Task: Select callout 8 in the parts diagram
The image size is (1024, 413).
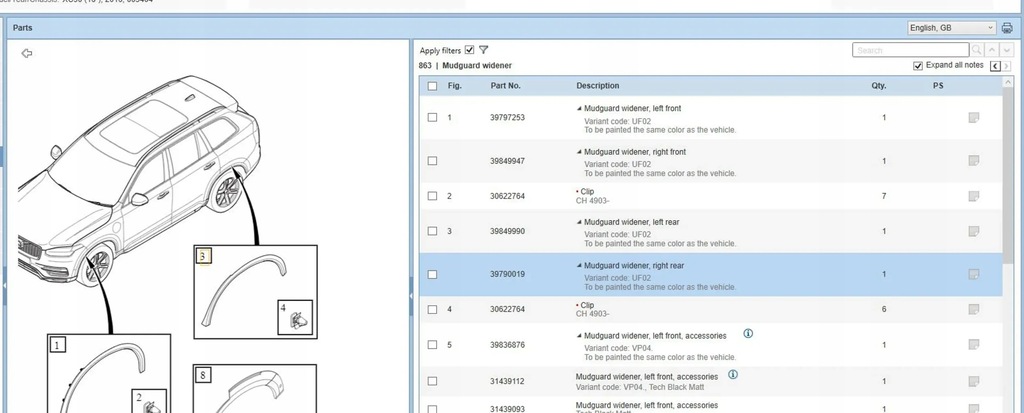Action: [203, 375]
